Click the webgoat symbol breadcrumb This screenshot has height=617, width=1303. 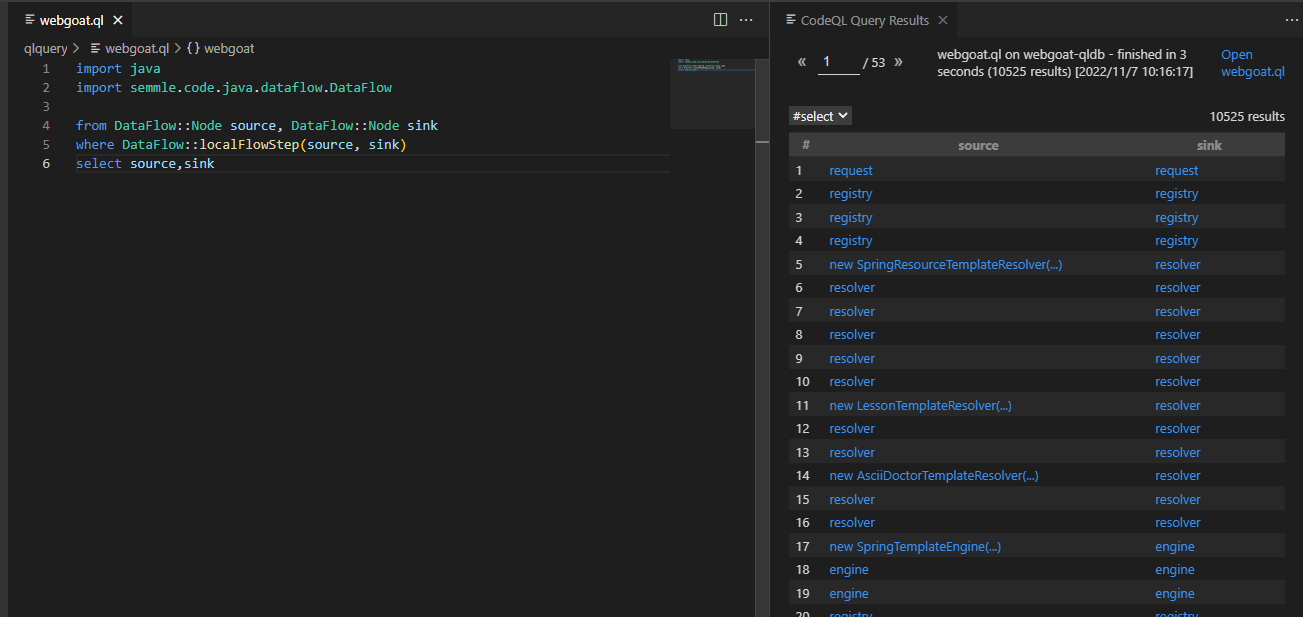[x=229, y=48]
